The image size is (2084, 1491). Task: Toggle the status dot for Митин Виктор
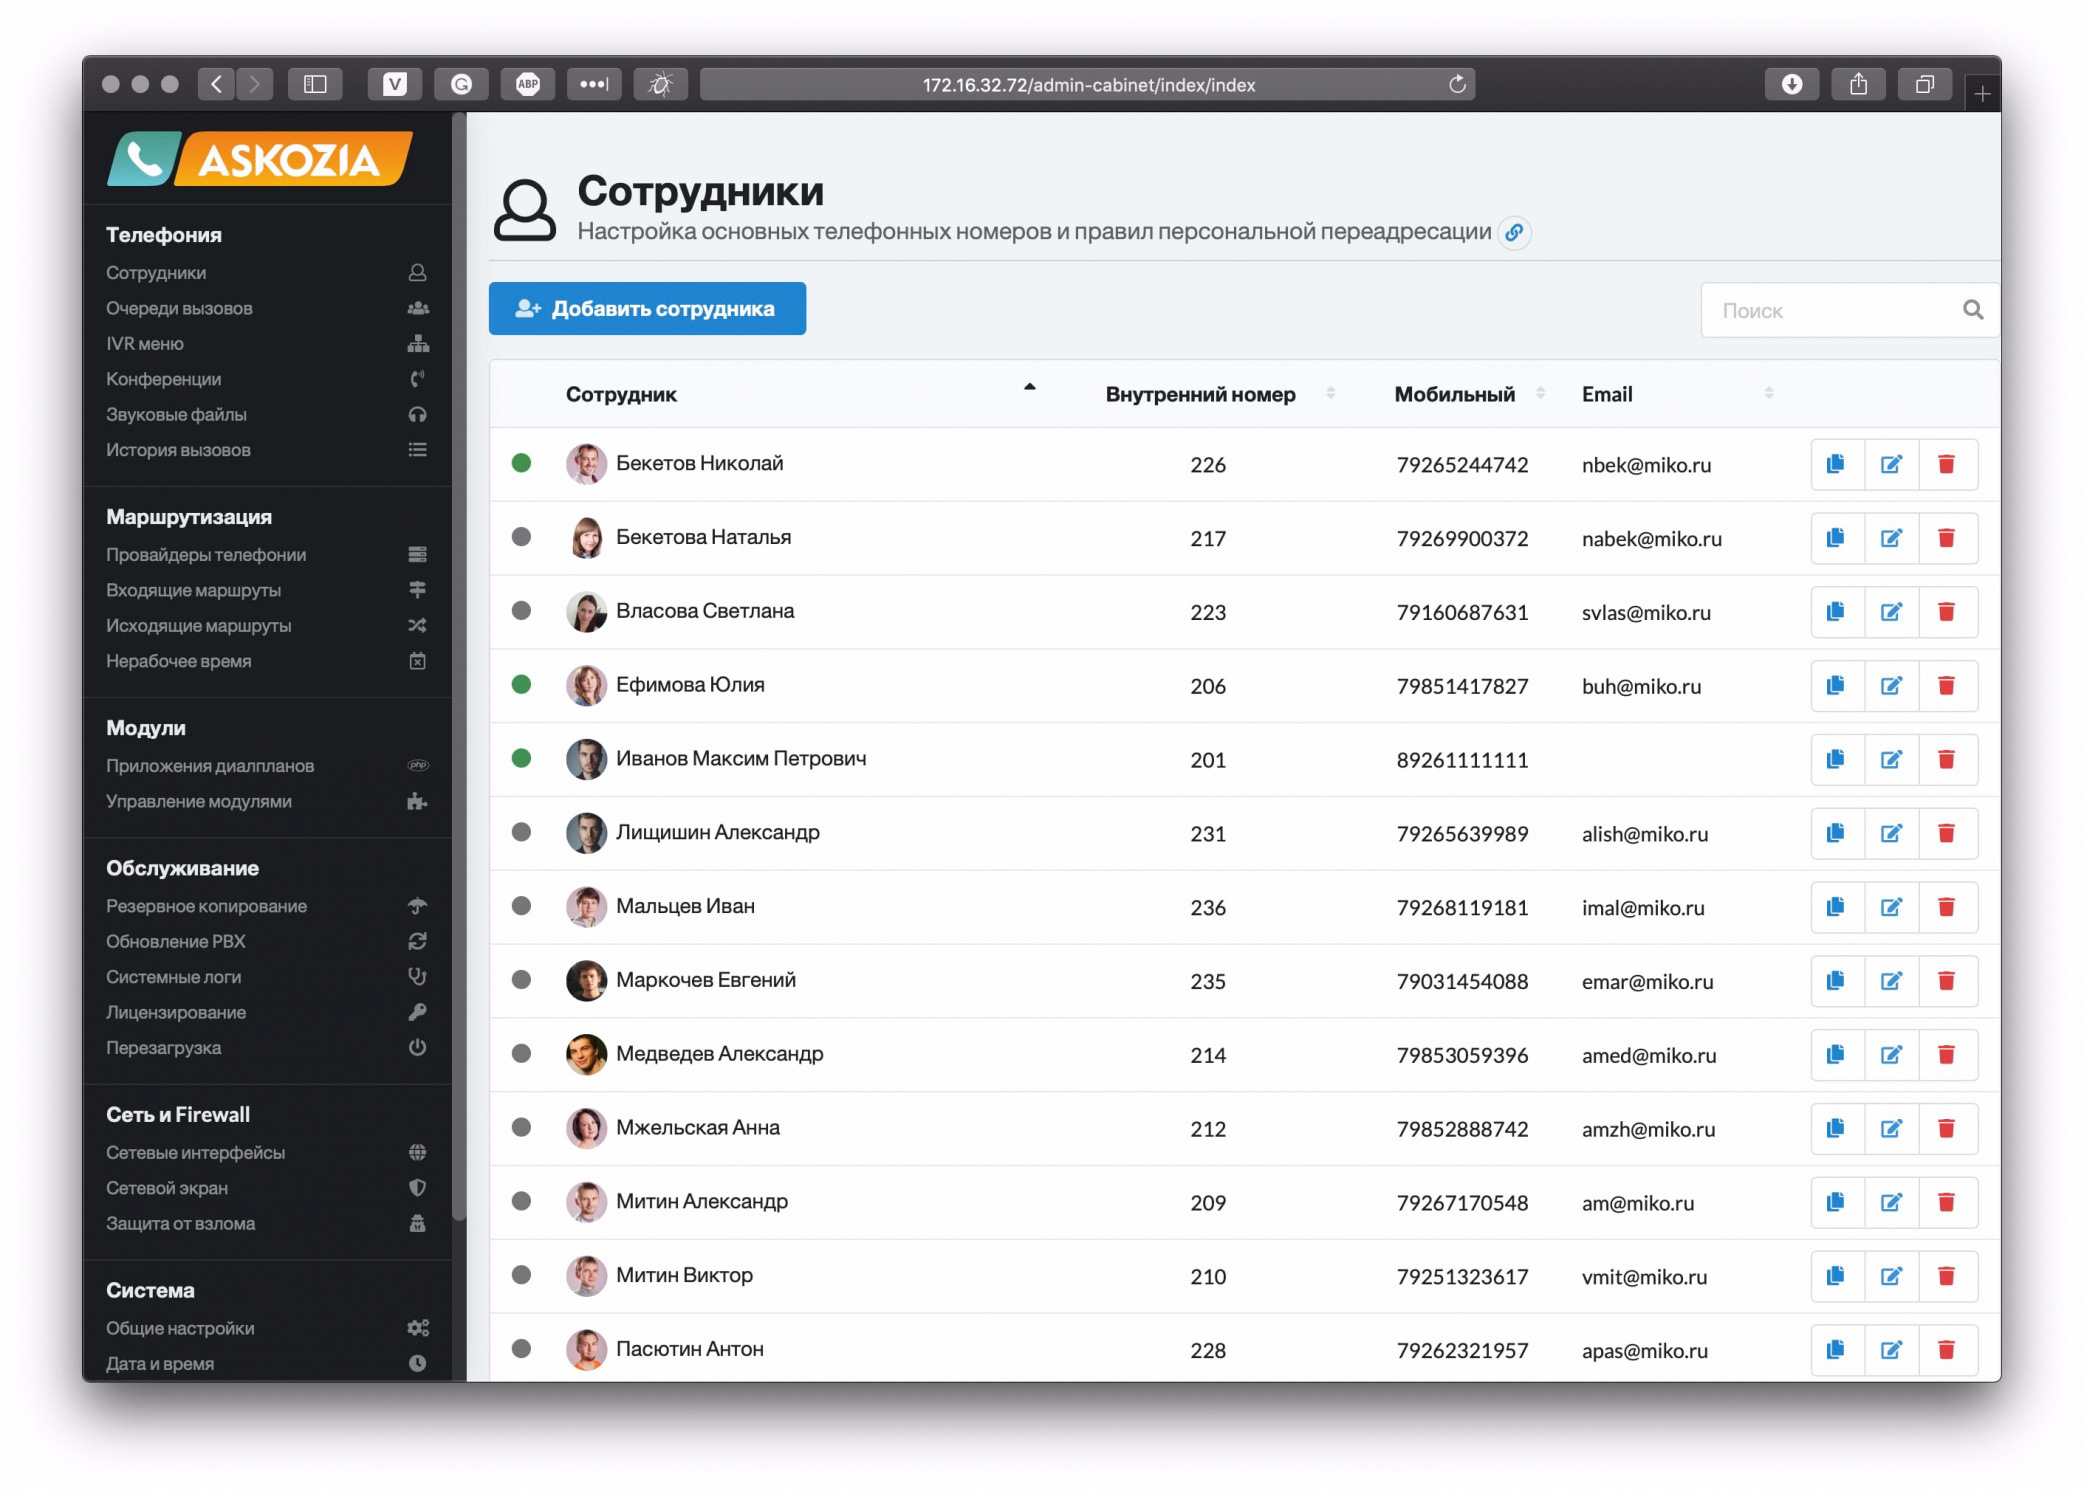[x=521, y=1275]
